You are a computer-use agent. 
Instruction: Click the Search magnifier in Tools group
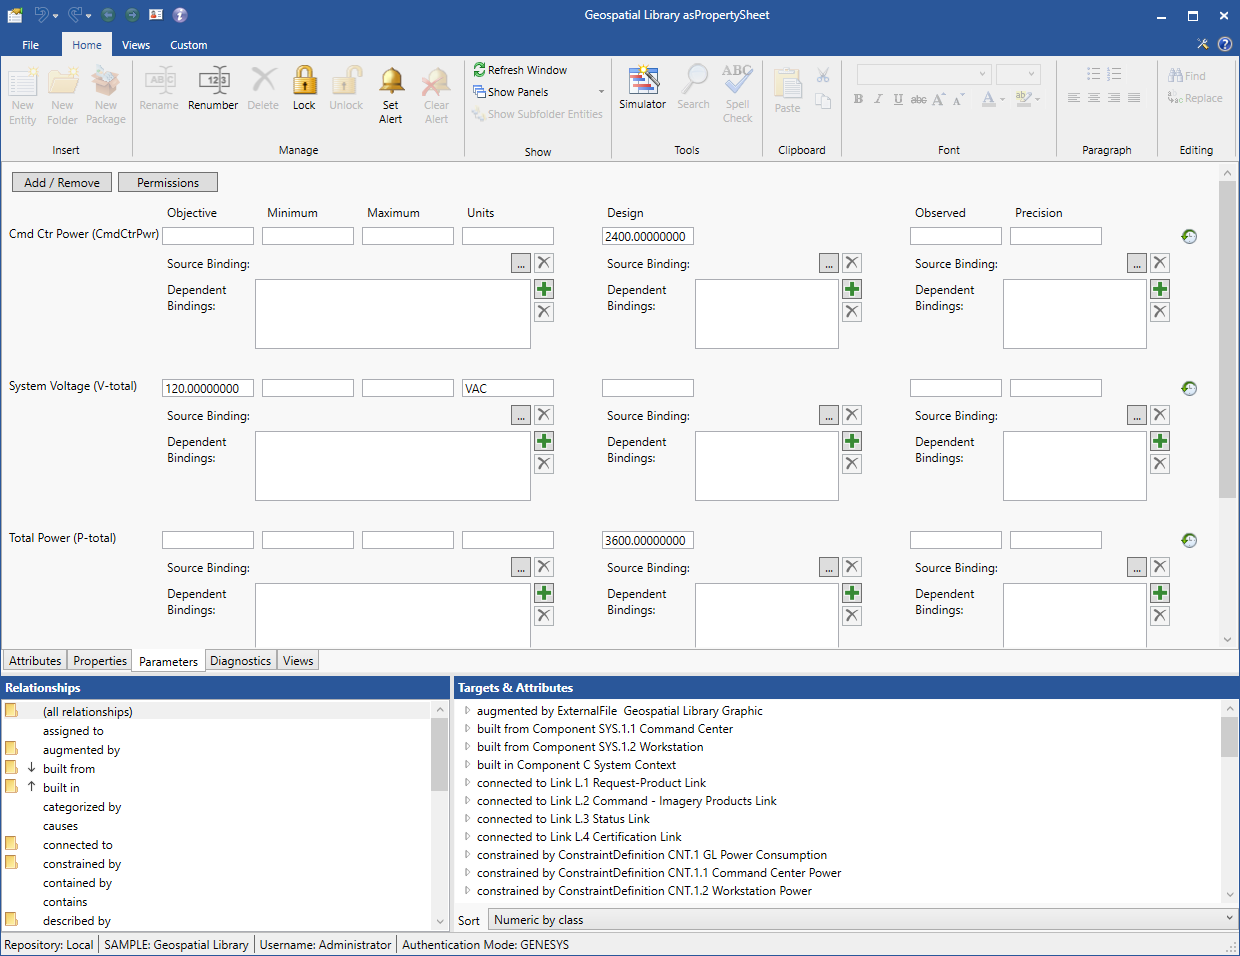click(693, 80)
